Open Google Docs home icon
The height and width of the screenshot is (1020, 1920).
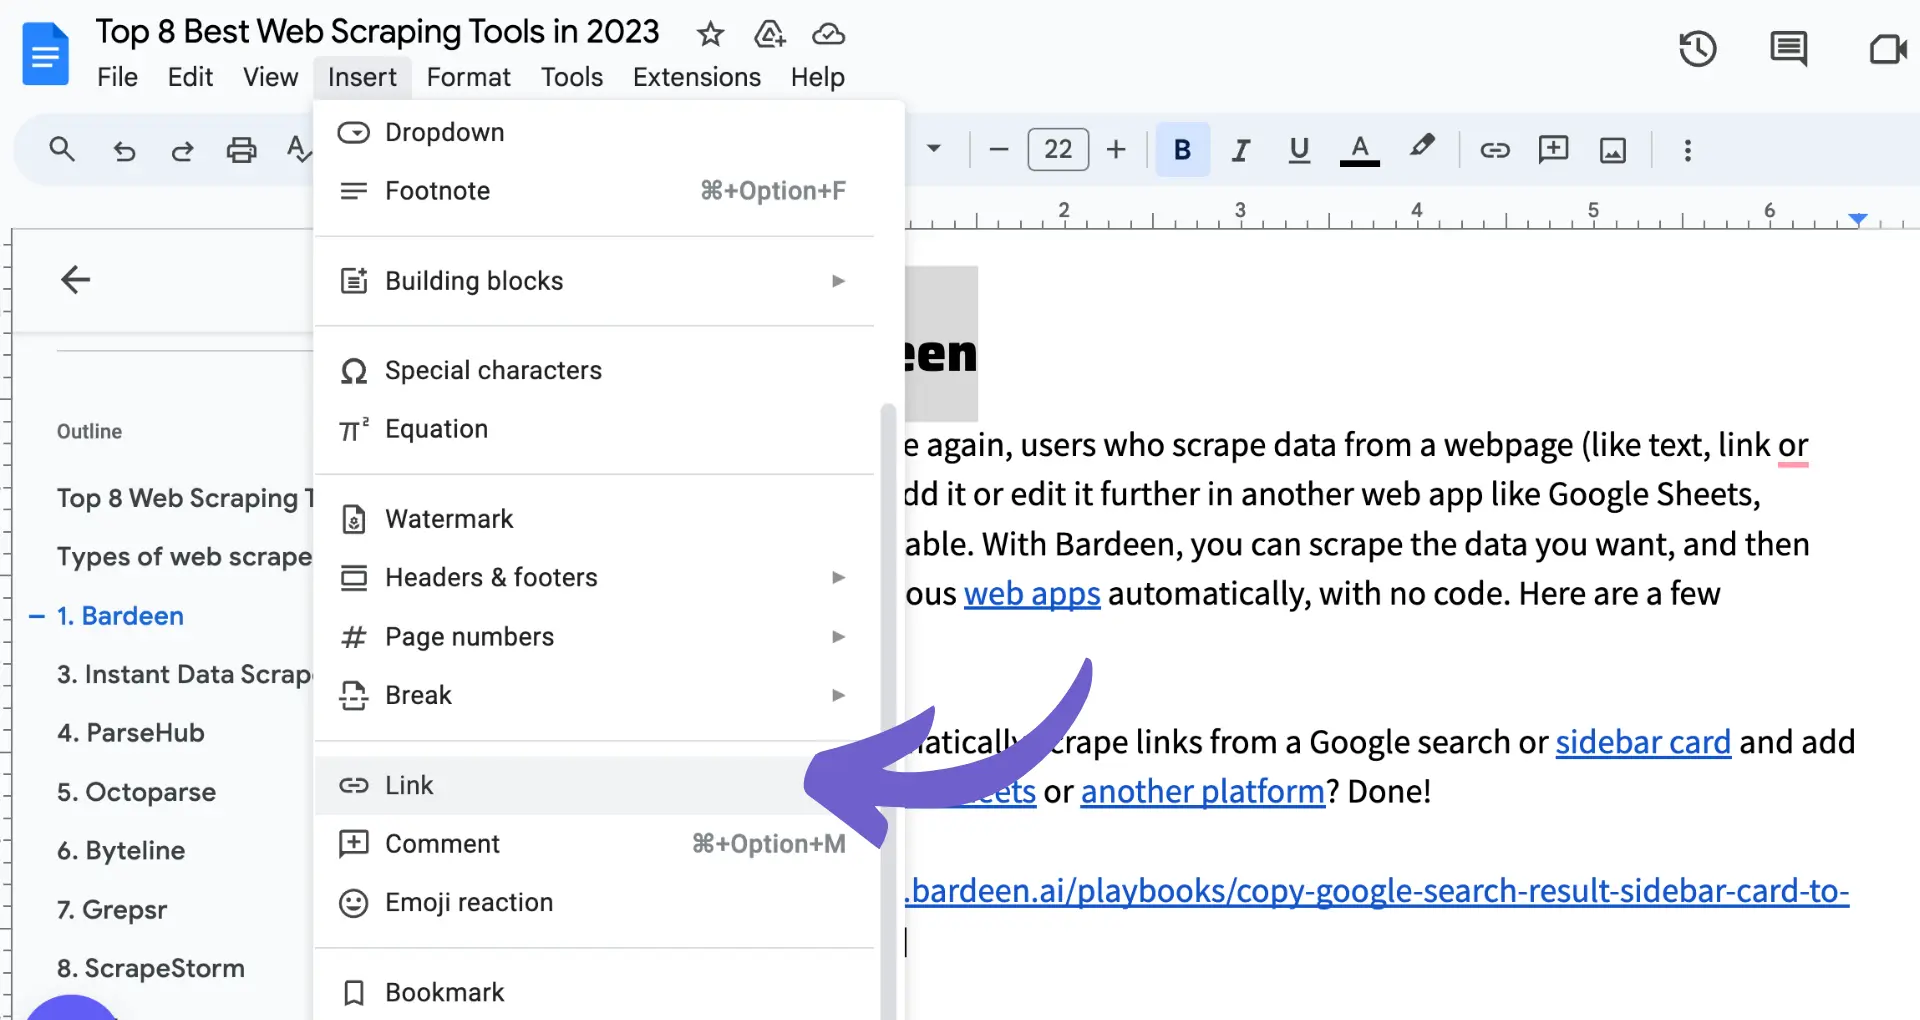(45, 54)
